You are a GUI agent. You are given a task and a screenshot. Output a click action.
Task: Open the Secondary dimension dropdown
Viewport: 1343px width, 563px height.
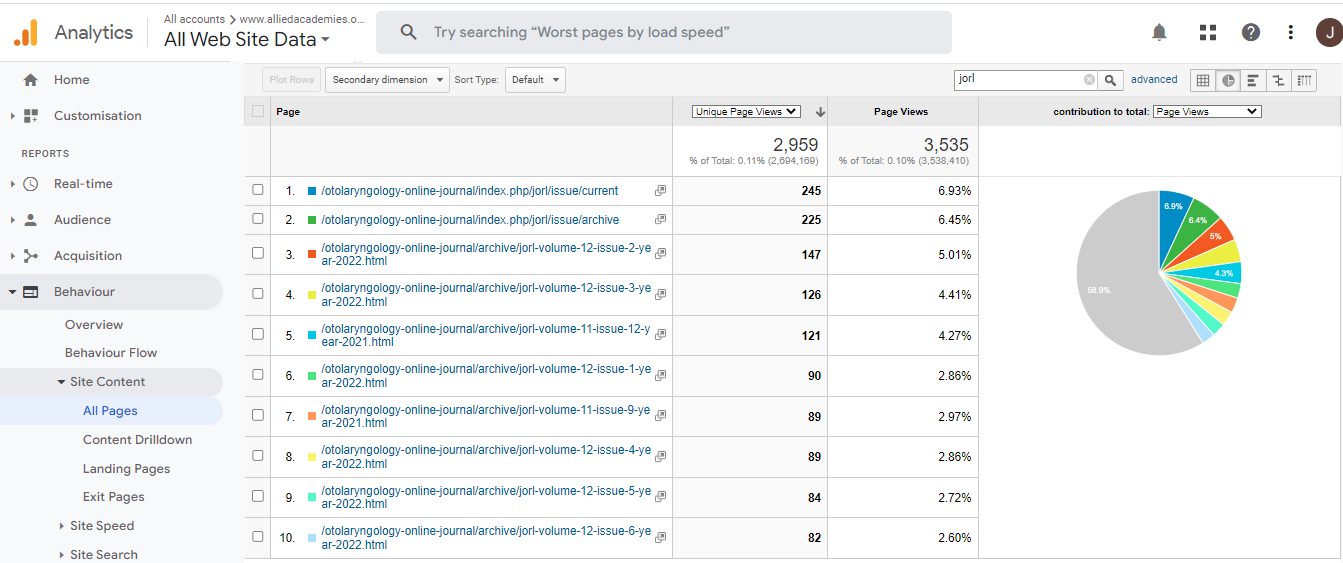pos(387,80)
